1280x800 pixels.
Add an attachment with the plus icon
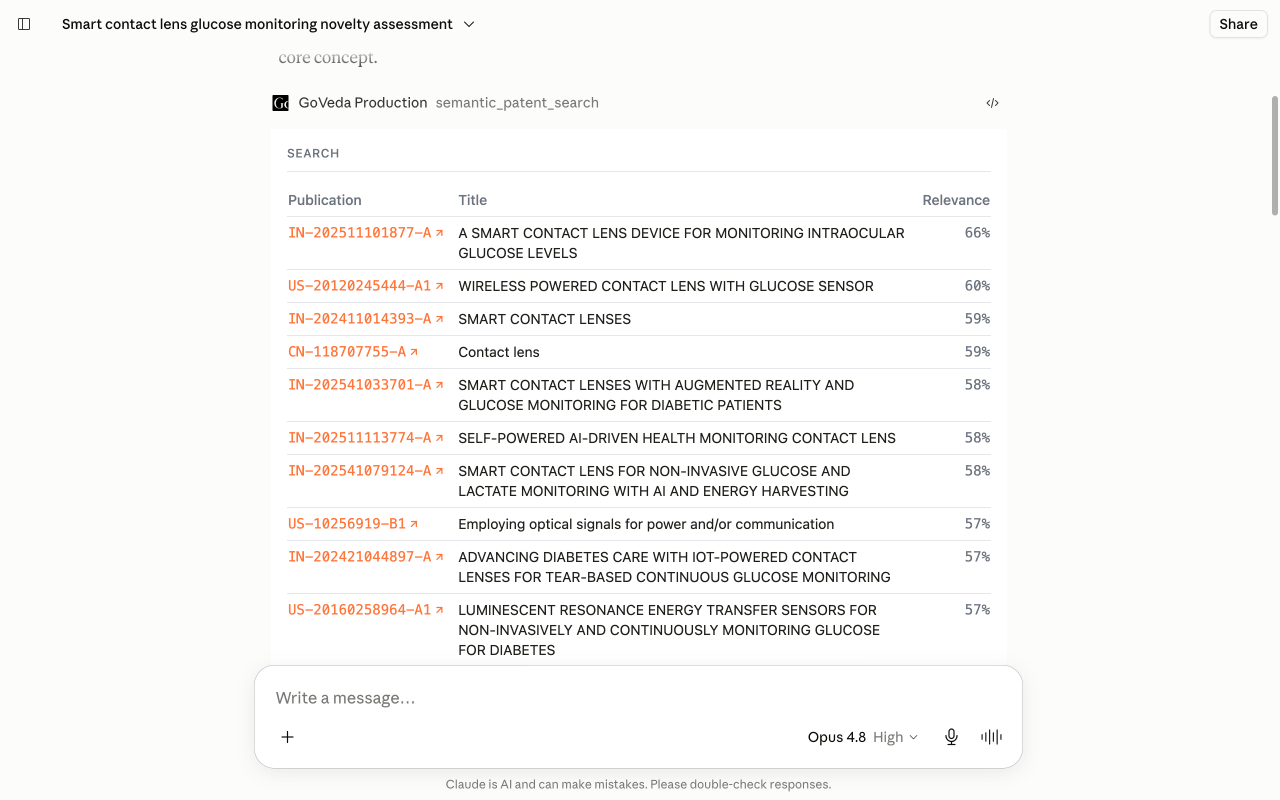coord(287,737)
